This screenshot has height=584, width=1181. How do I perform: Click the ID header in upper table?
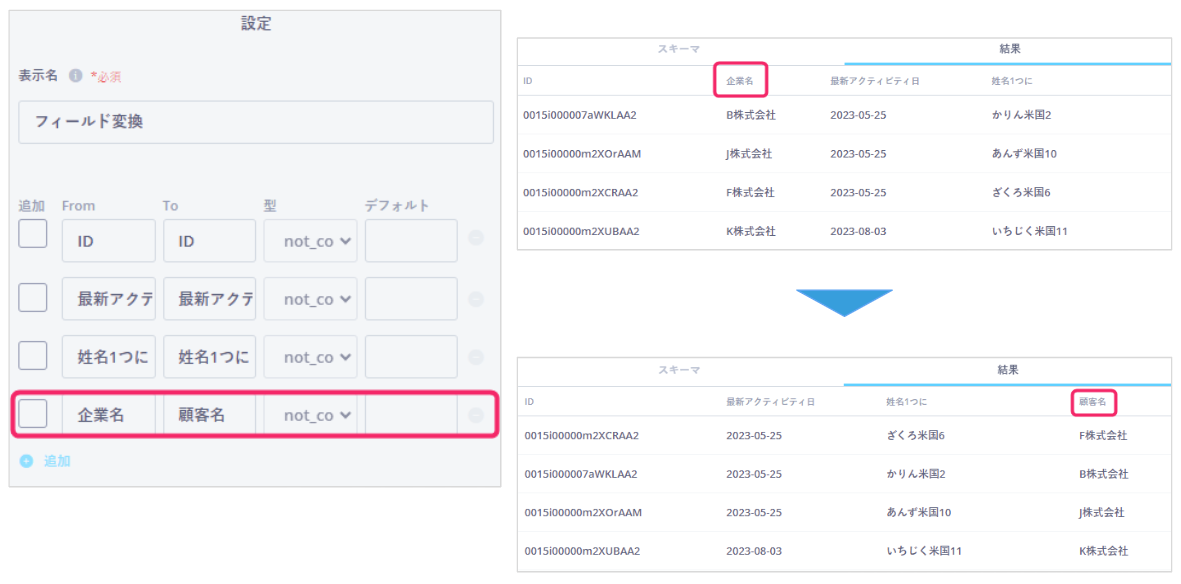[528, 80]
